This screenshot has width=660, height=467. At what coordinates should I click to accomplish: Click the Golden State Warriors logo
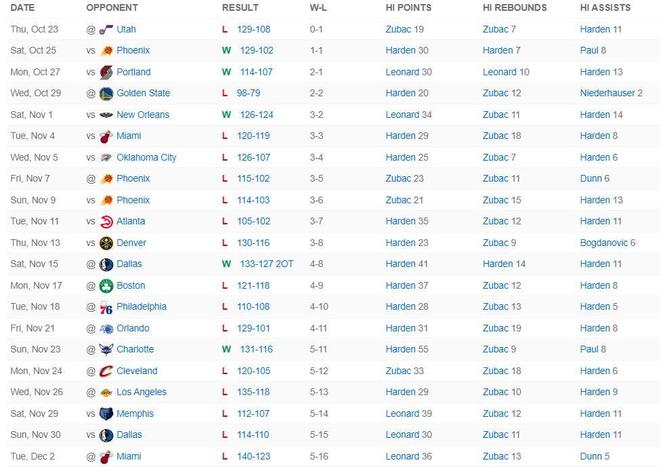(x=106, y=93)
